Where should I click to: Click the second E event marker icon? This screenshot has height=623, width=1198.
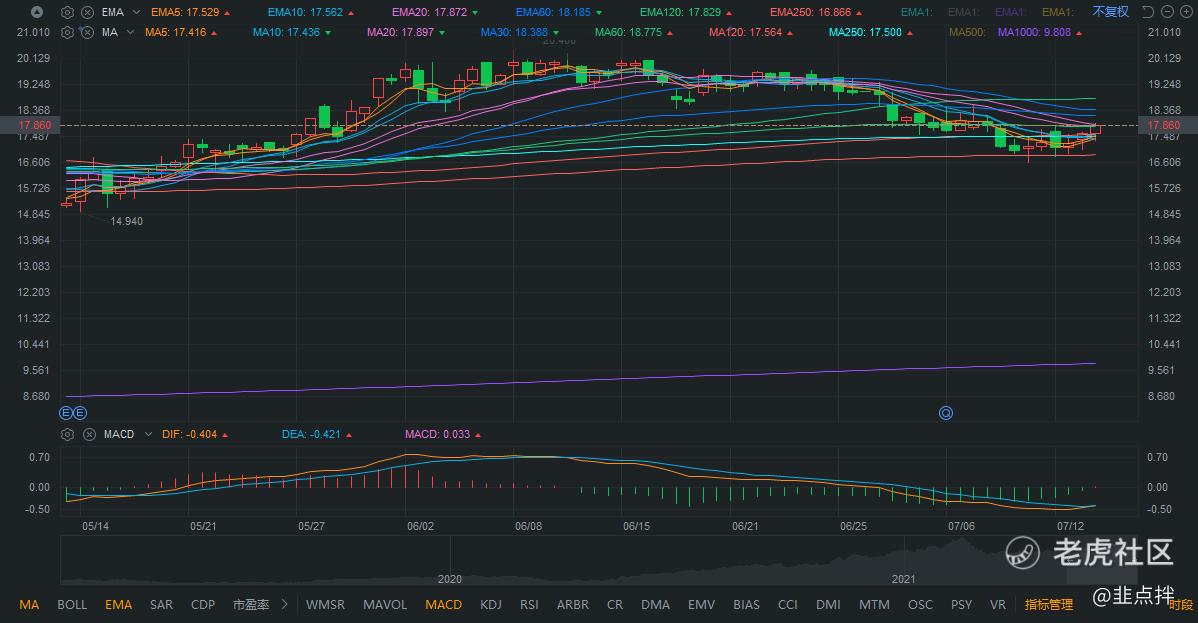[79, 413]
